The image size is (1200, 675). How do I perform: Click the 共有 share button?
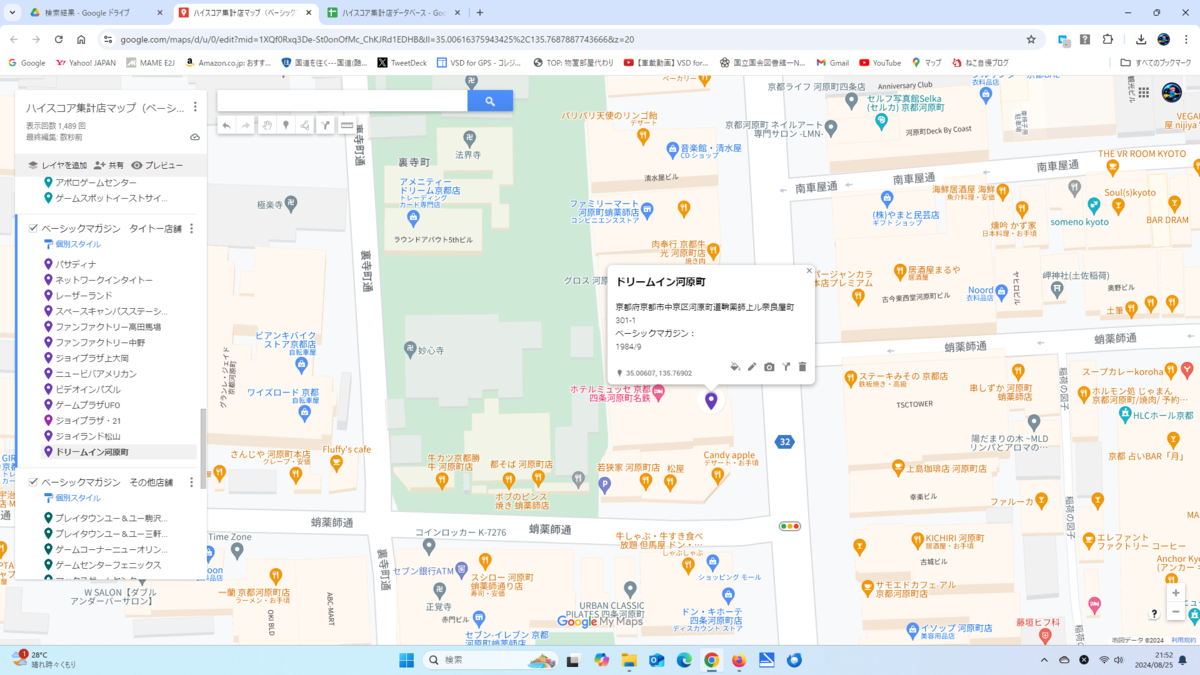(109, 165)
